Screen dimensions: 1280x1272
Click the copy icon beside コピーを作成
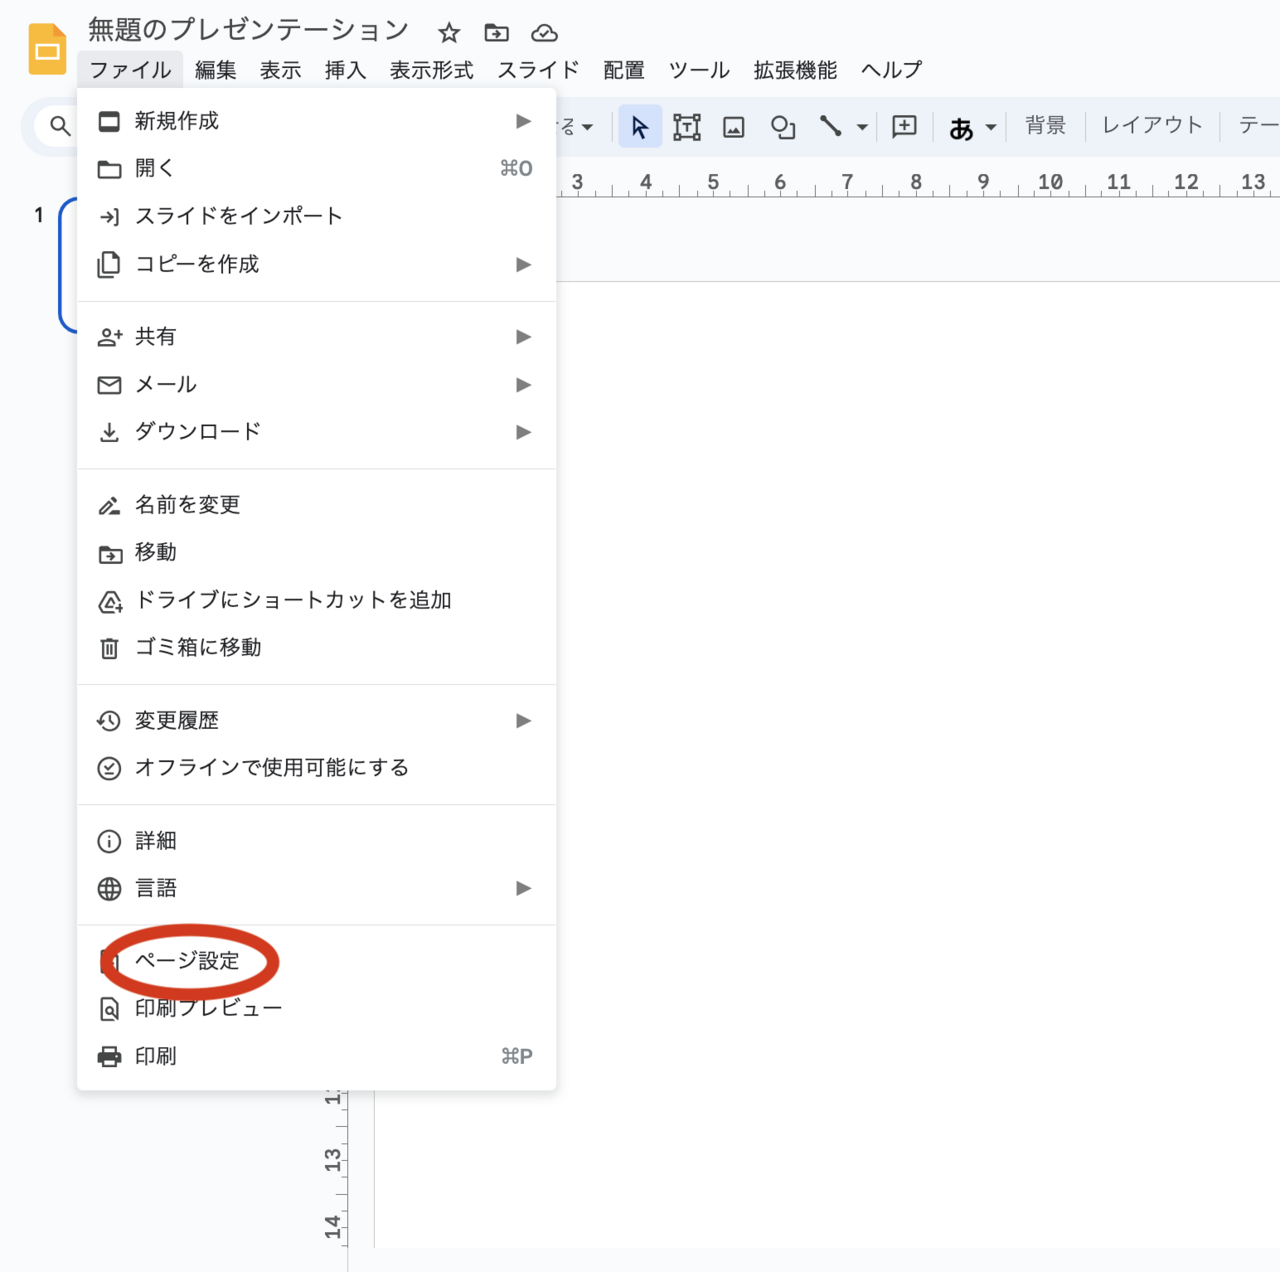(x=109, y=265)
